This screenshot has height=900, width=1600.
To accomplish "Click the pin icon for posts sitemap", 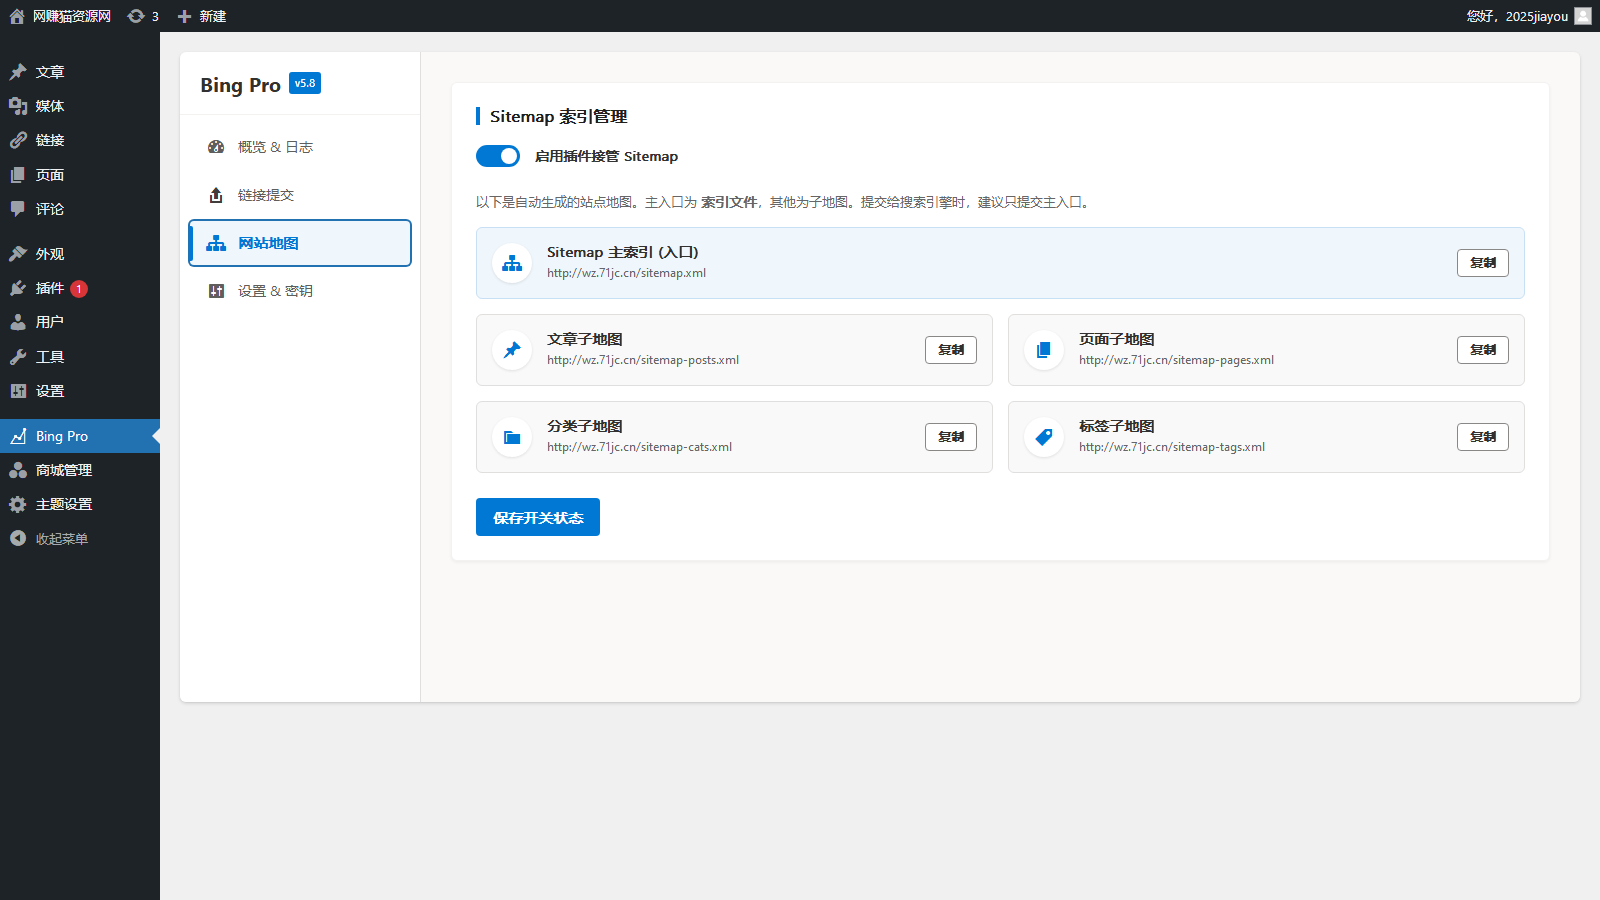I will tap(512, 350).
